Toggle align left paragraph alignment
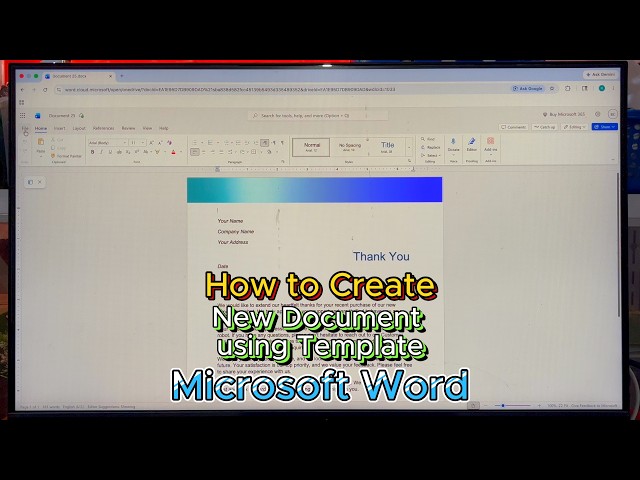Image resolution: width=640 pixels, height=480 pixels. [195, 152]
